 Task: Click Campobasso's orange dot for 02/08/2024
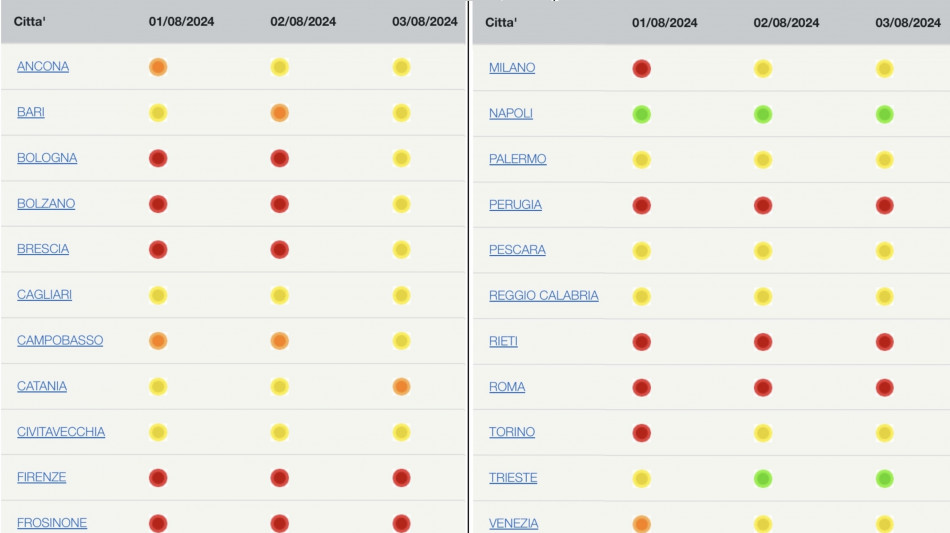point(280,341)
